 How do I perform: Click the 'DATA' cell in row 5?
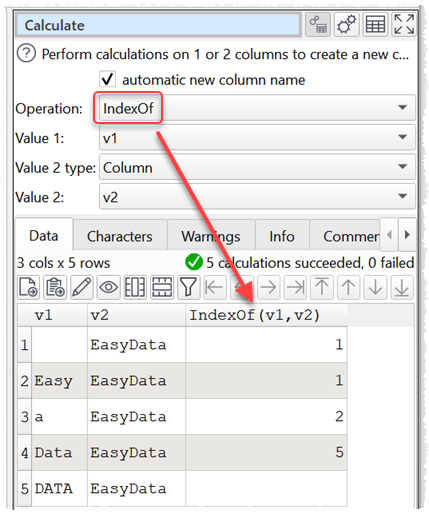(60, 488)
